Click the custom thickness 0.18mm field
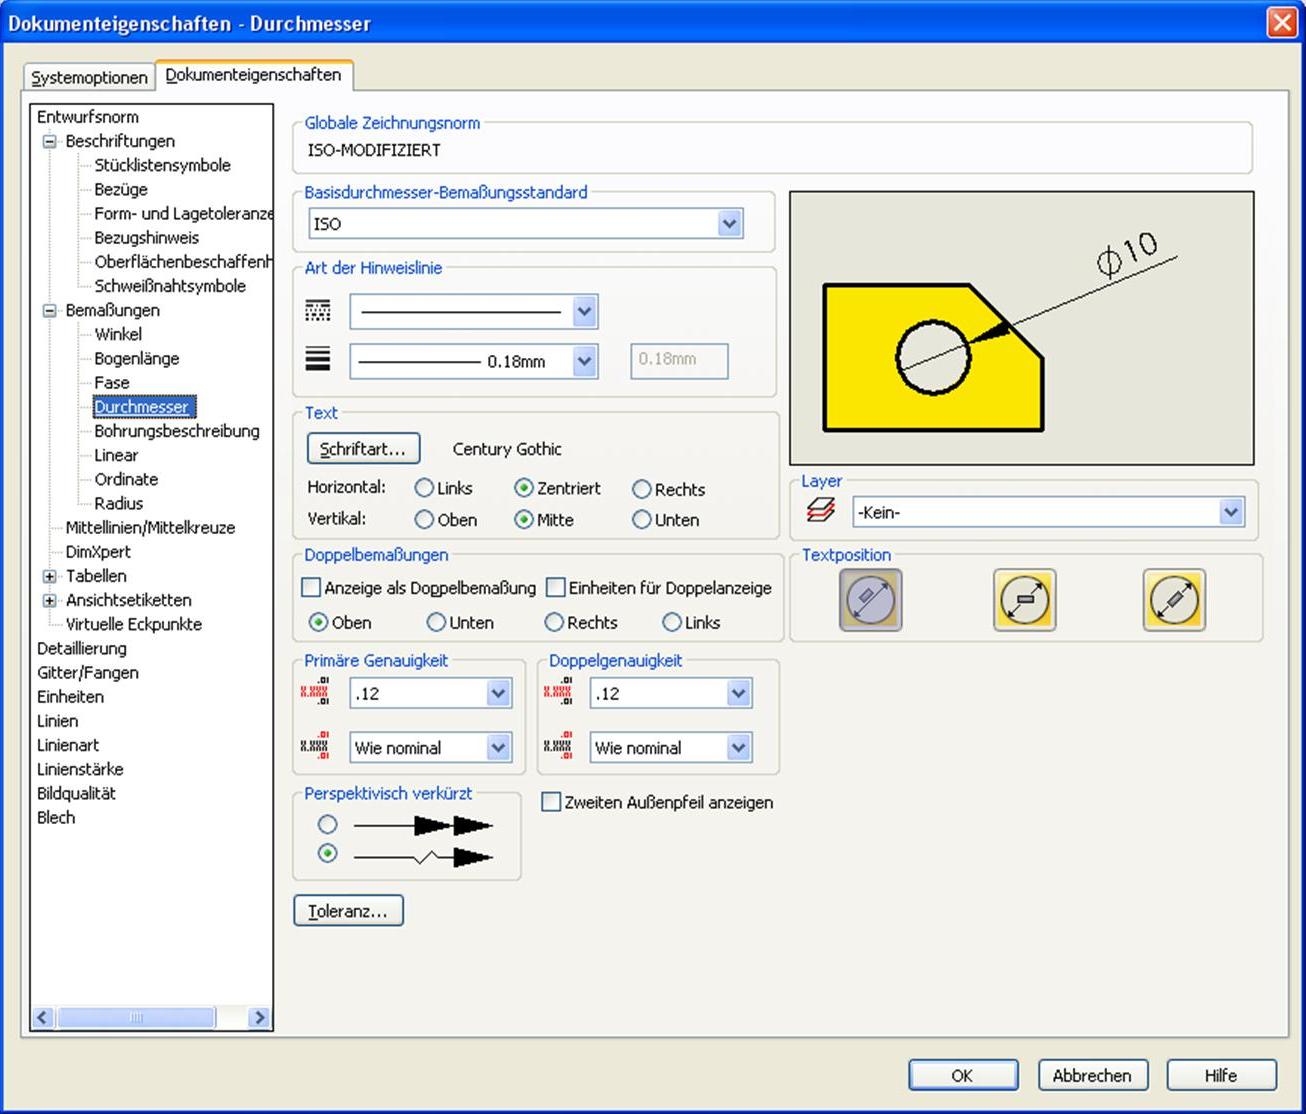Screen dimensions: 1306x1114 coord(679,360)
